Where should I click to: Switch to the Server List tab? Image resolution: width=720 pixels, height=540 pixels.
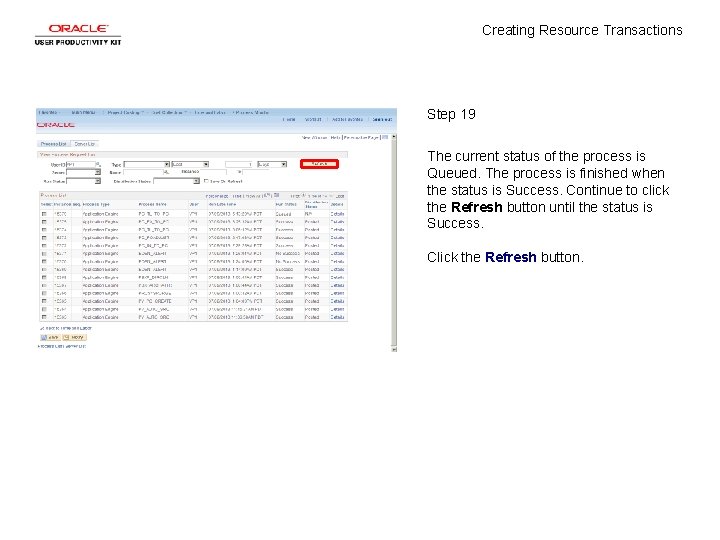point(84,144)
